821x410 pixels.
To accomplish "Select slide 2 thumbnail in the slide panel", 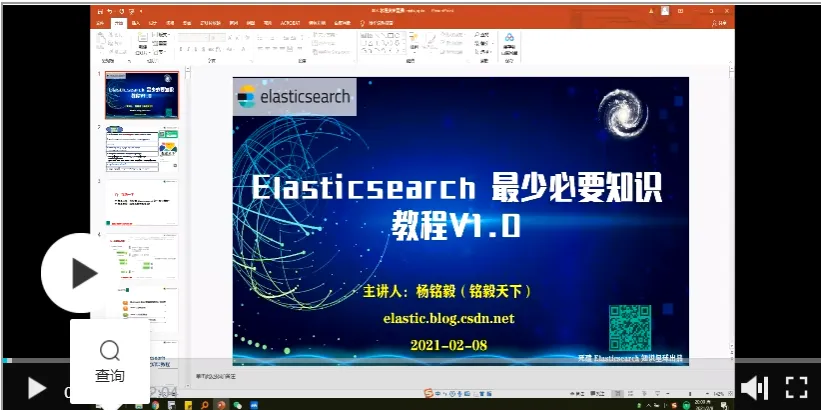I will point(142,149).
